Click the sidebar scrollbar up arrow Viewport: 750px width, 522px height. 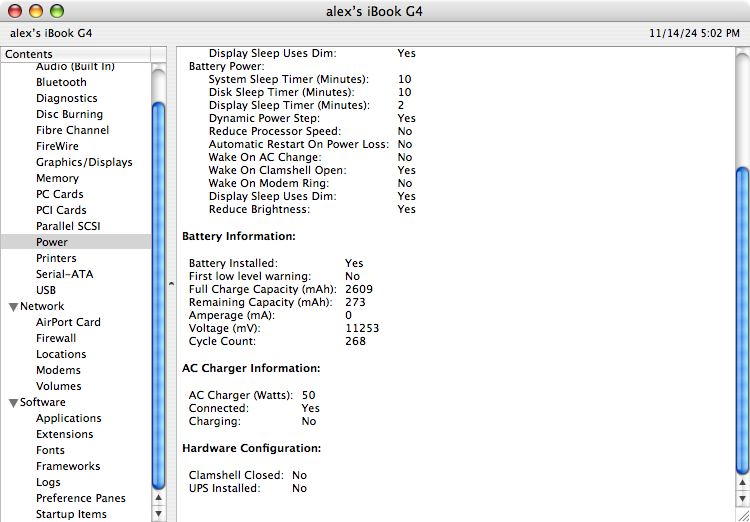pyautogui.click(x=159, y=498)
